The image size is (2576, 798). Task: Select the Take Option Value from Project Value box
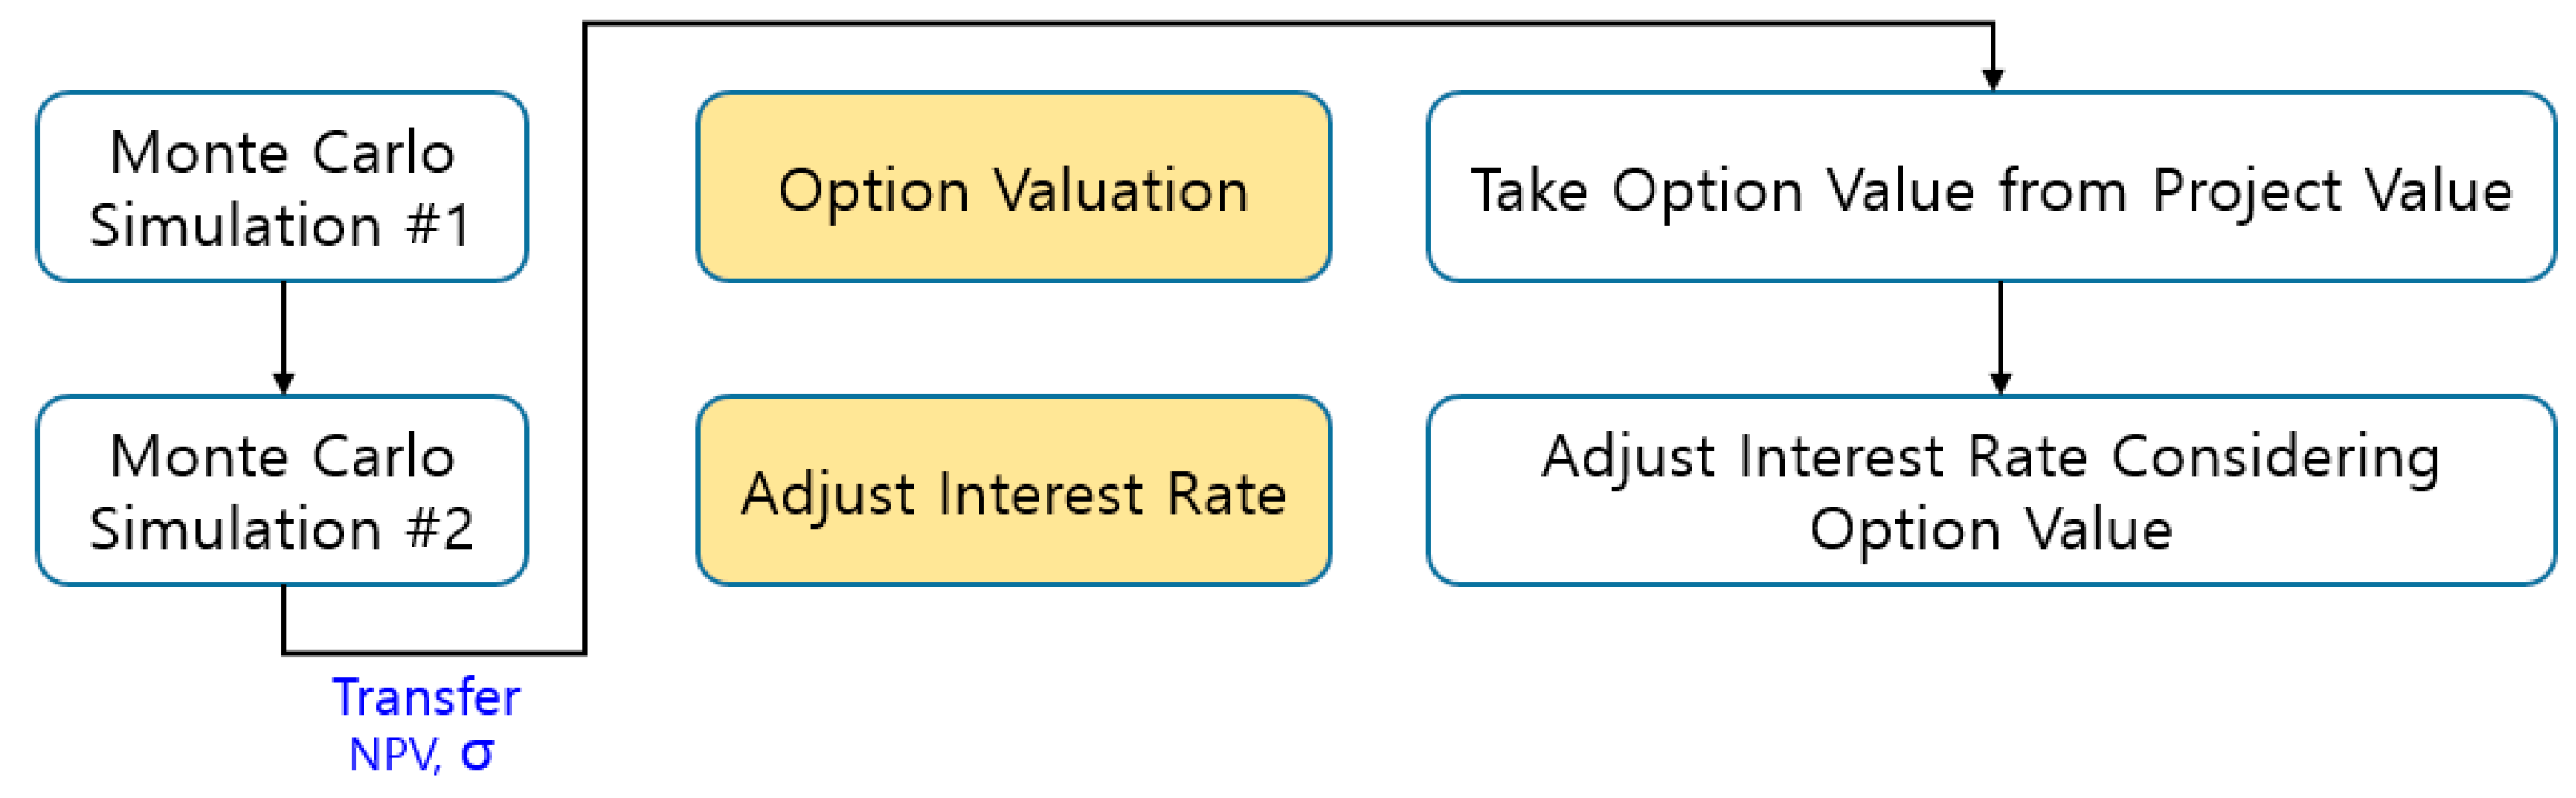pos(1990,187)
